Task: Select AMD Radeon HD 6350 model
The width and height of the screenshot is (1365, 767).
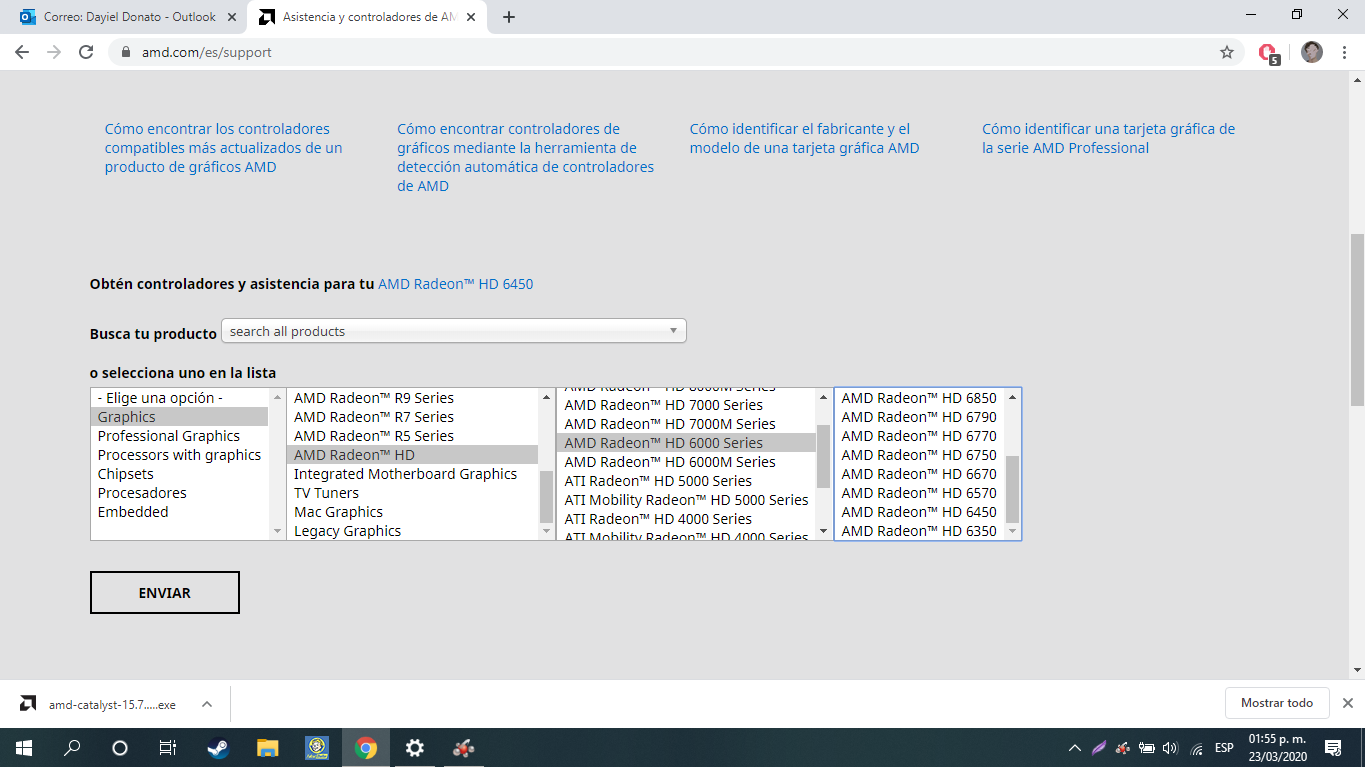Action: coord(920,531)
